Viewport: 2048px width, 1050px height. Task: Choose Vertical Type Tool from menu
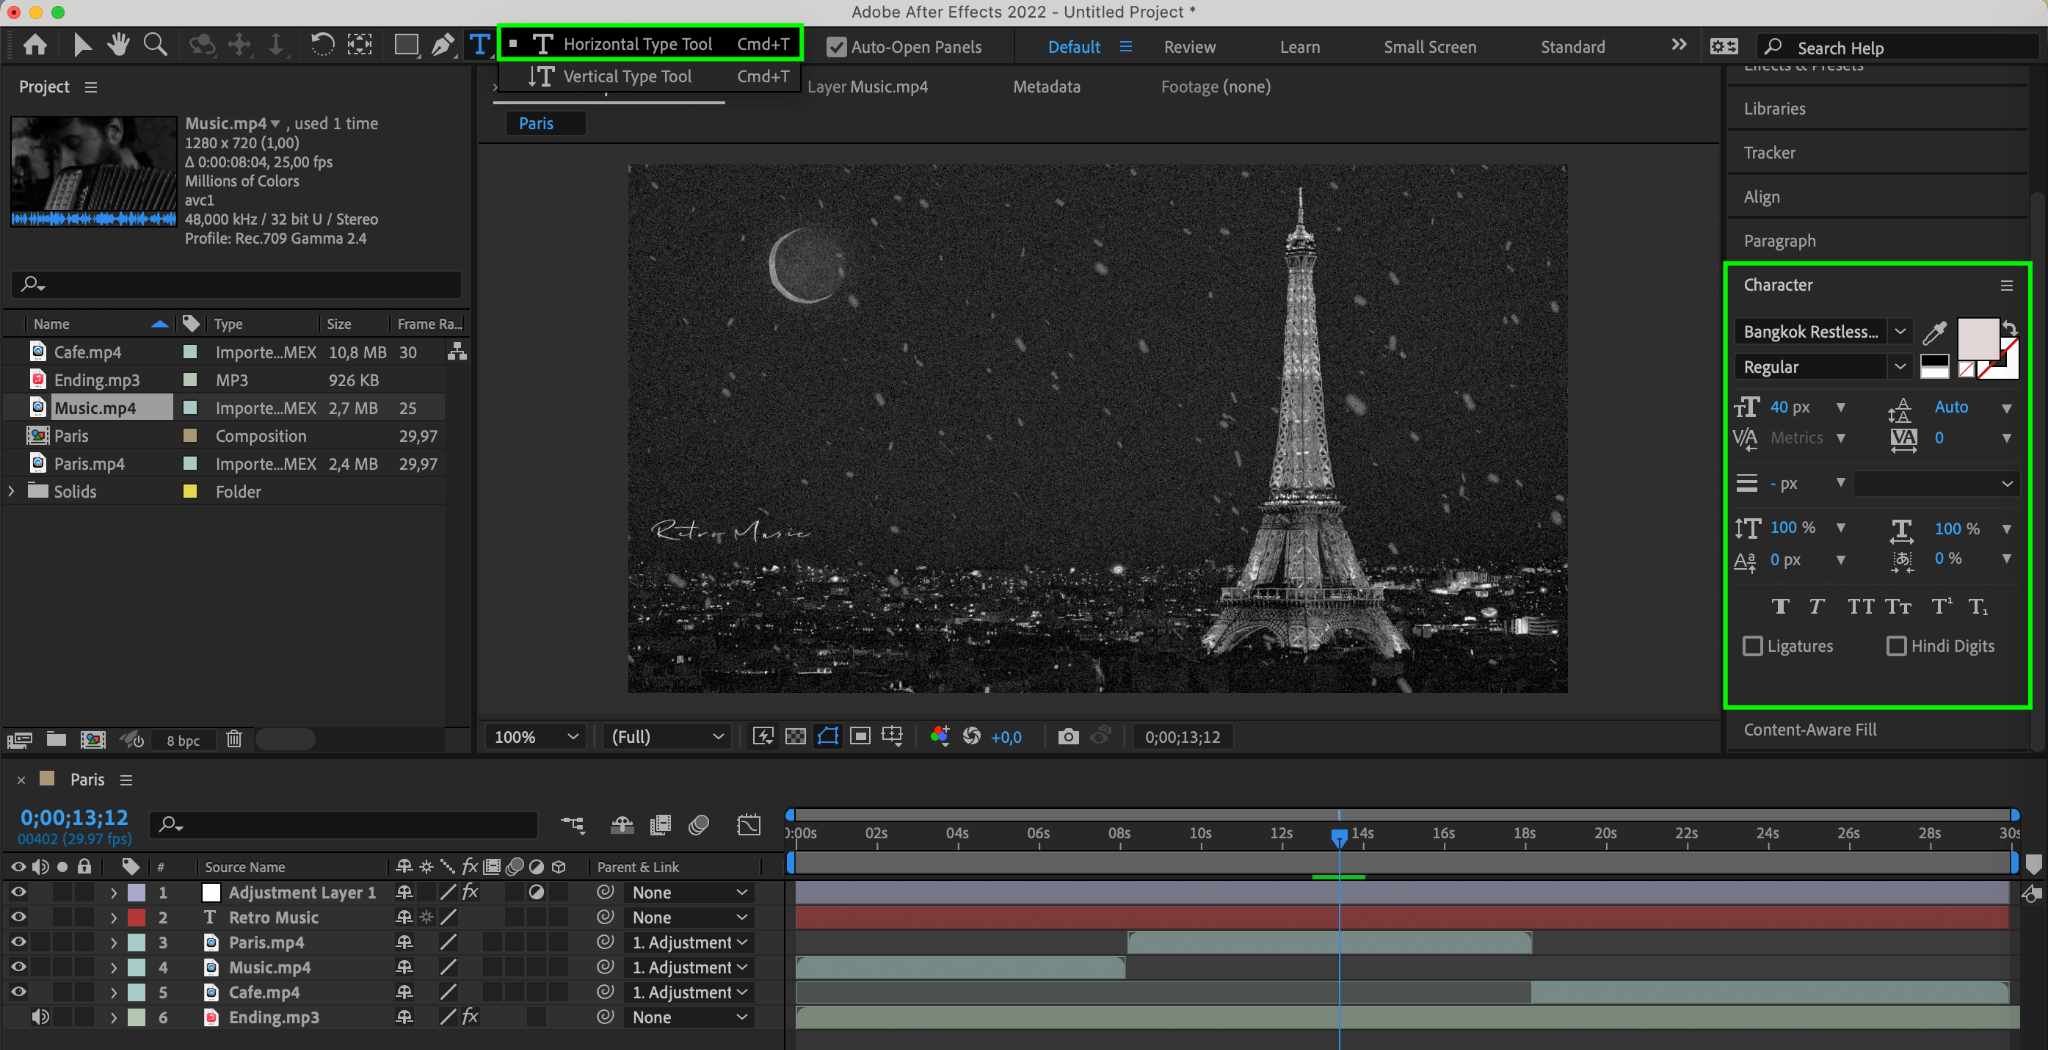pos(627,76)
